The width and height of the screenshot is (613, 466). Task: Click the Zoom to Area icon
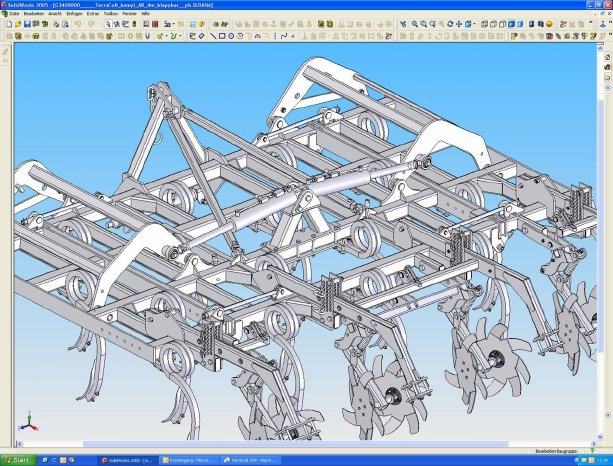point(423,24)
